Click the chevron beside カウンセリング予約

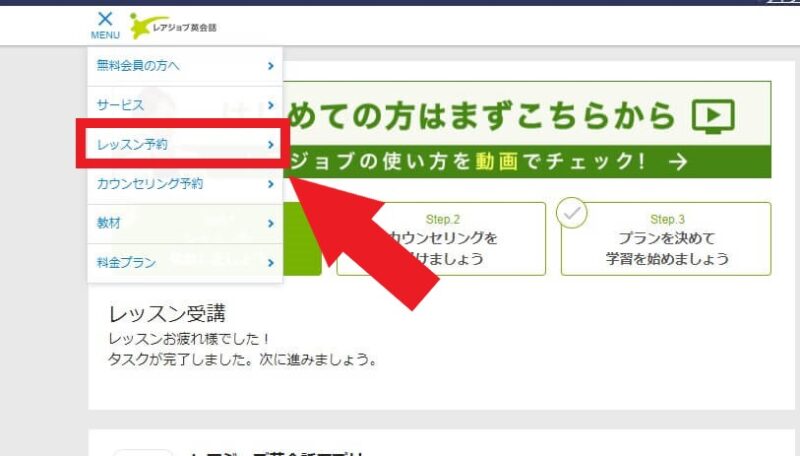(271, 184)
